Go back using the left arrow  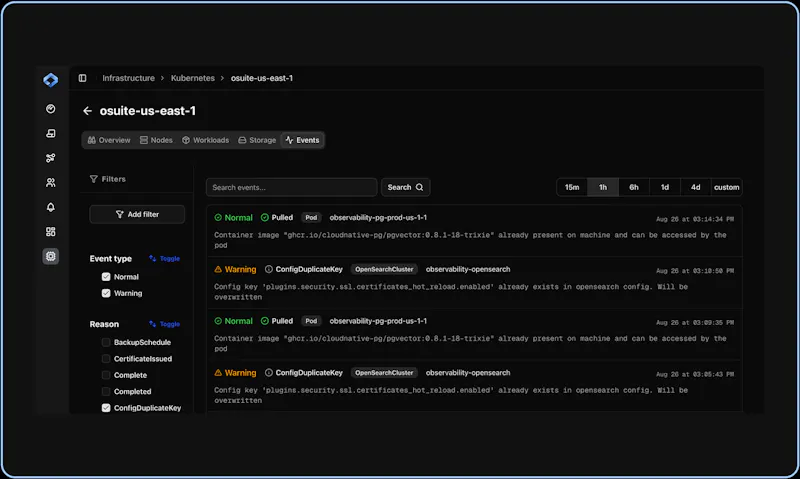[87, 111]
